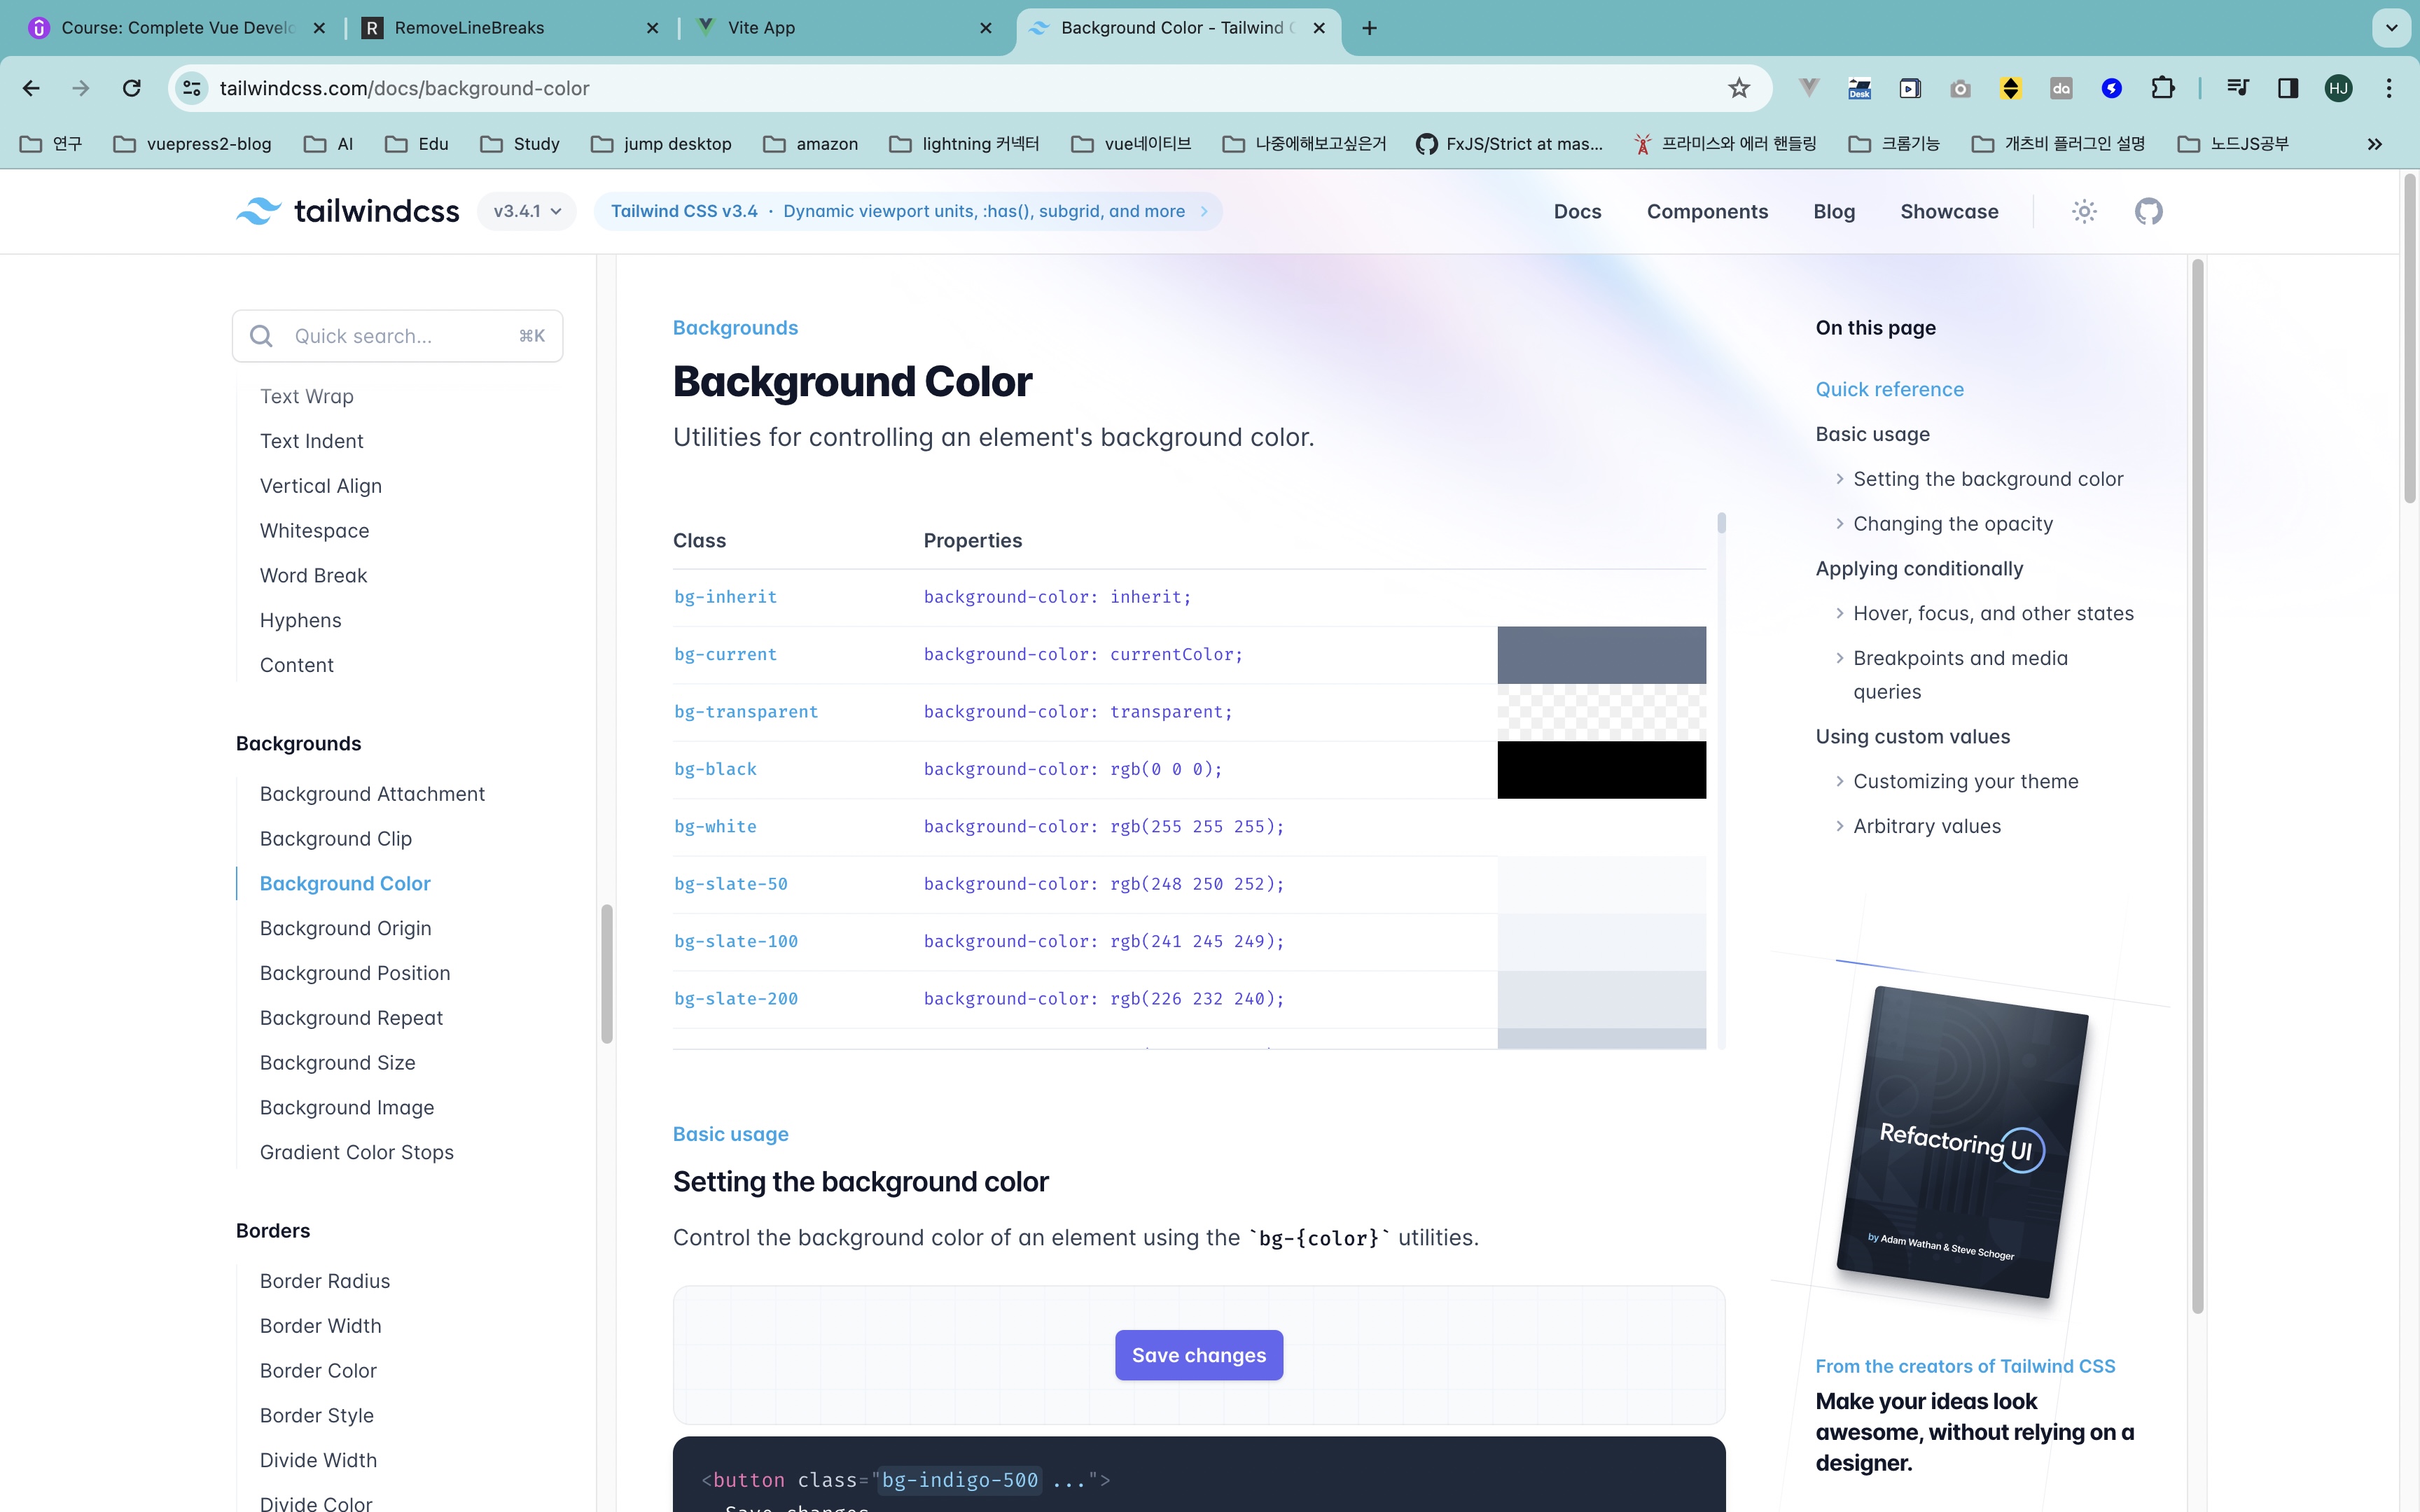This screenshot has width=2420, height=1512.
Task: Click the Refactoring UI book thumbnail
Action: pos(1962,1142)
